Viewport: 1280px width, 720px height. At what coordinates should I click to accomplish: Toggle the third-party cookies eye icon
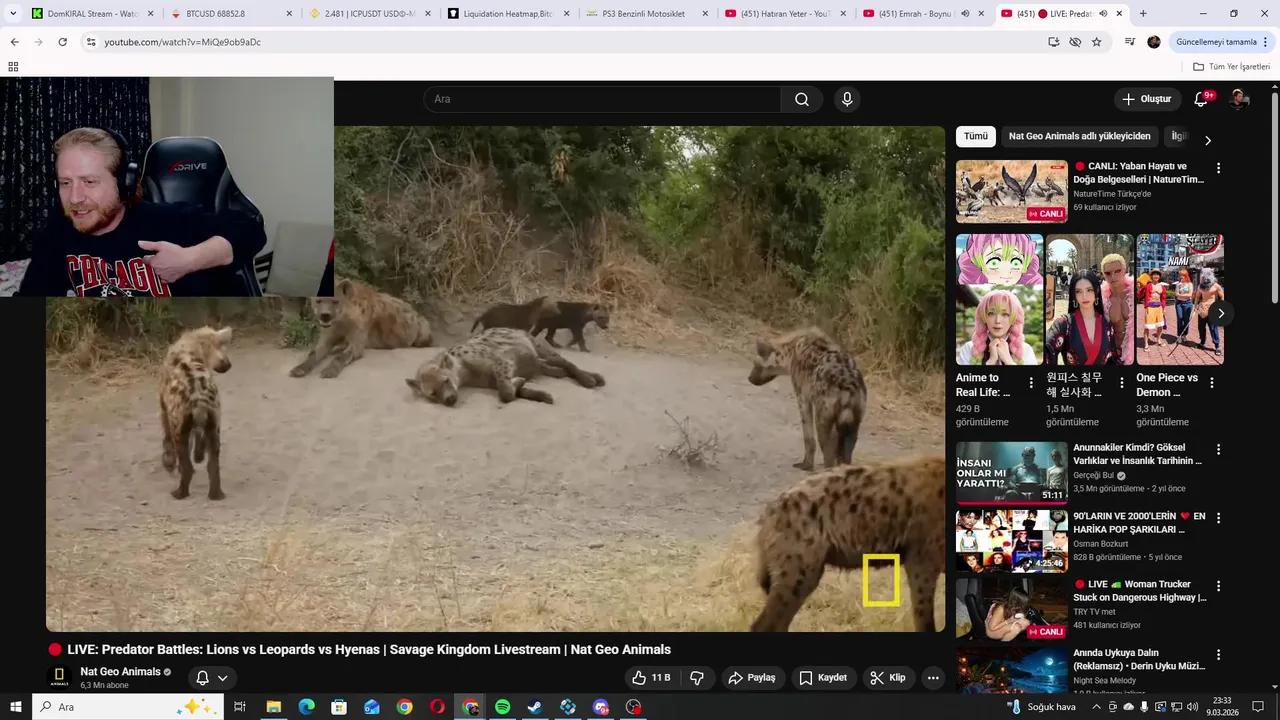tap(1075, 42)
